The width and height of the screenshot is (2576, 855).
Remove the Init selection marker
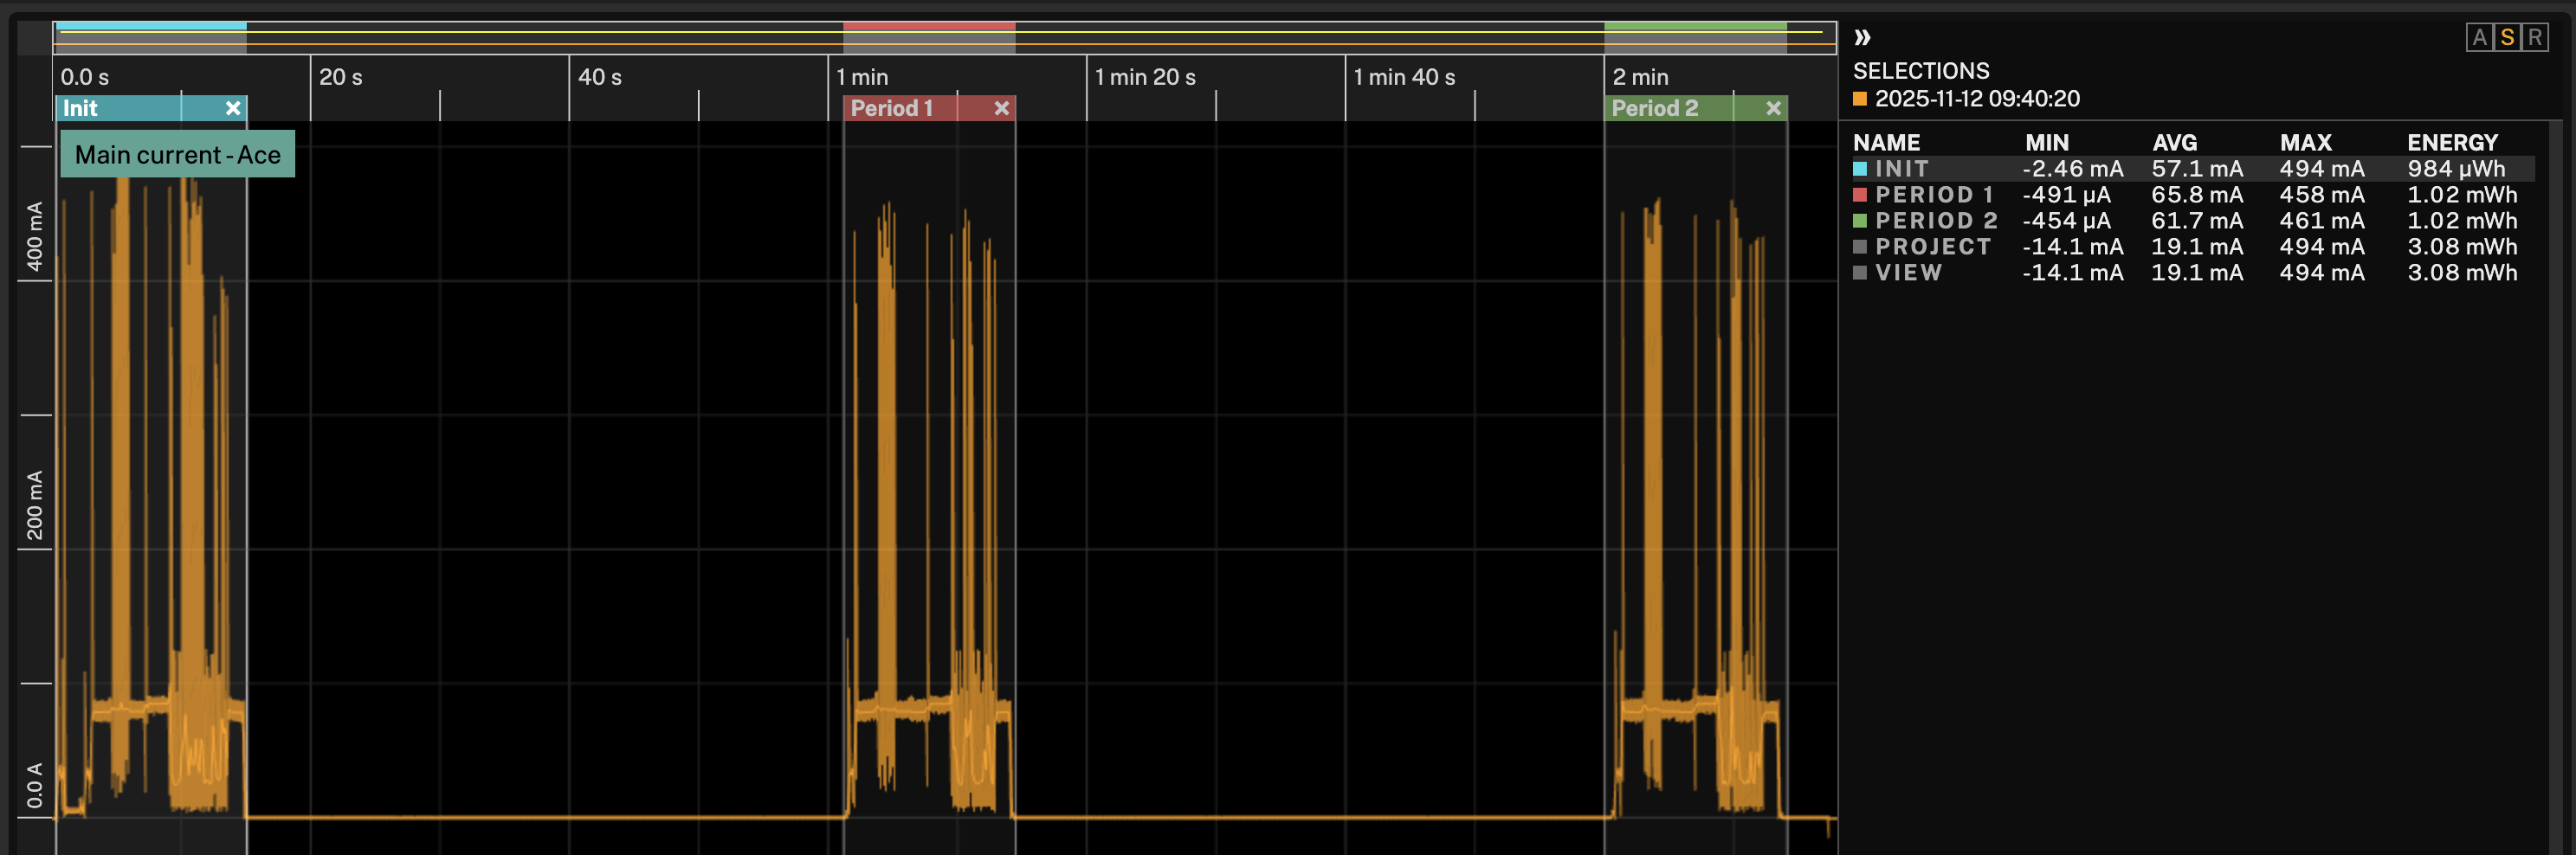click(233, 108)
